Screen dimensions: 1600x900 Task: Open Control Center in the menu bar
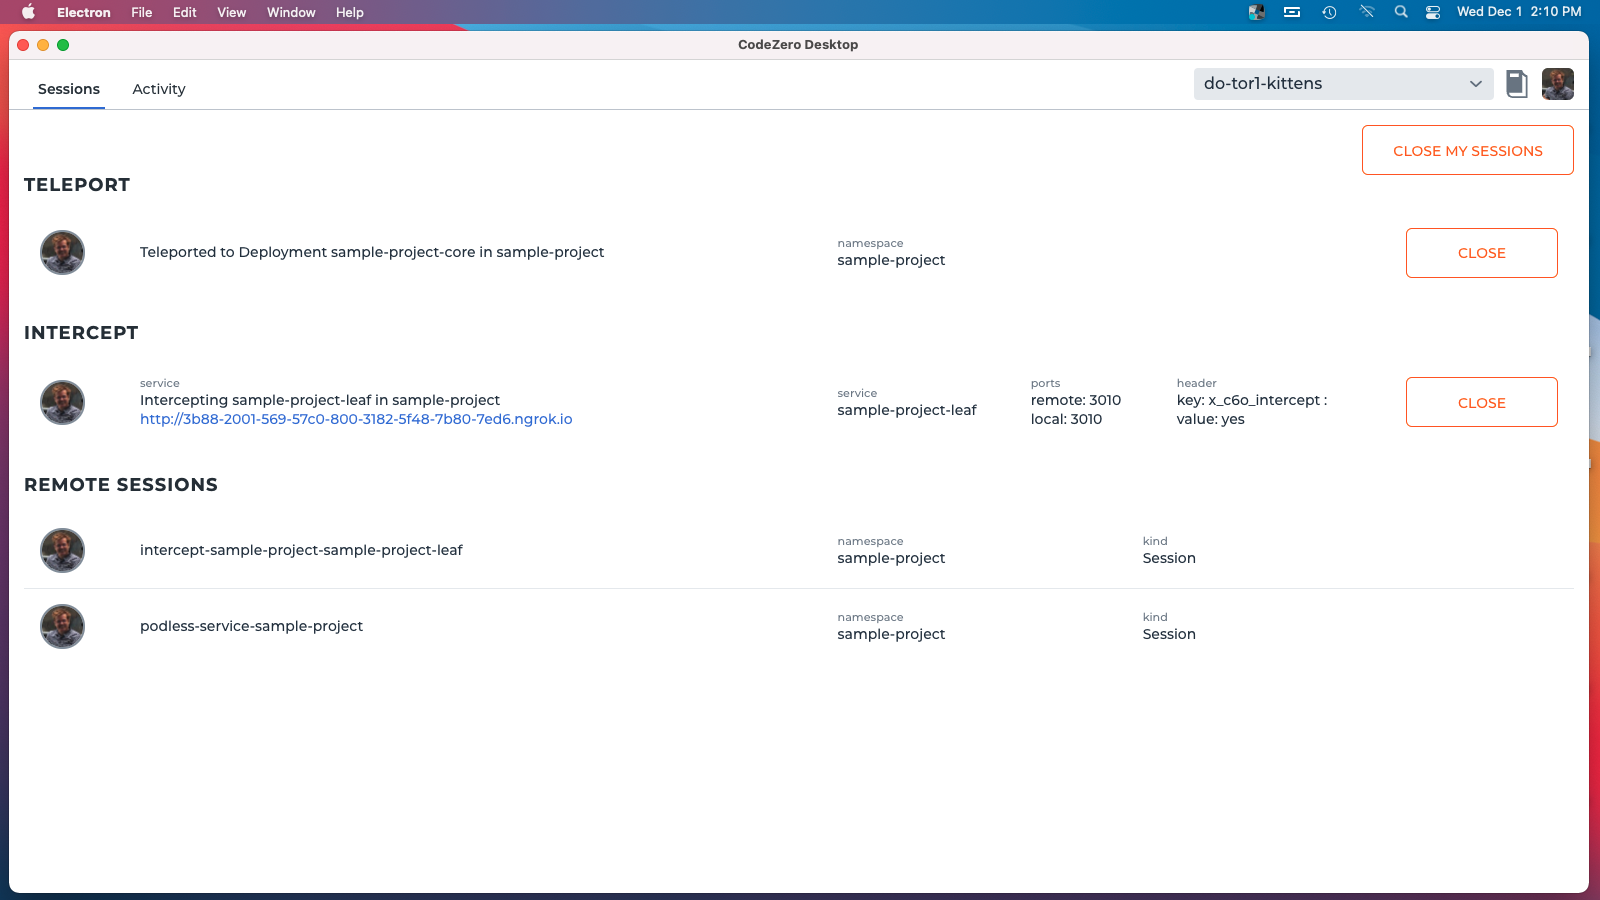[1433, 12]
